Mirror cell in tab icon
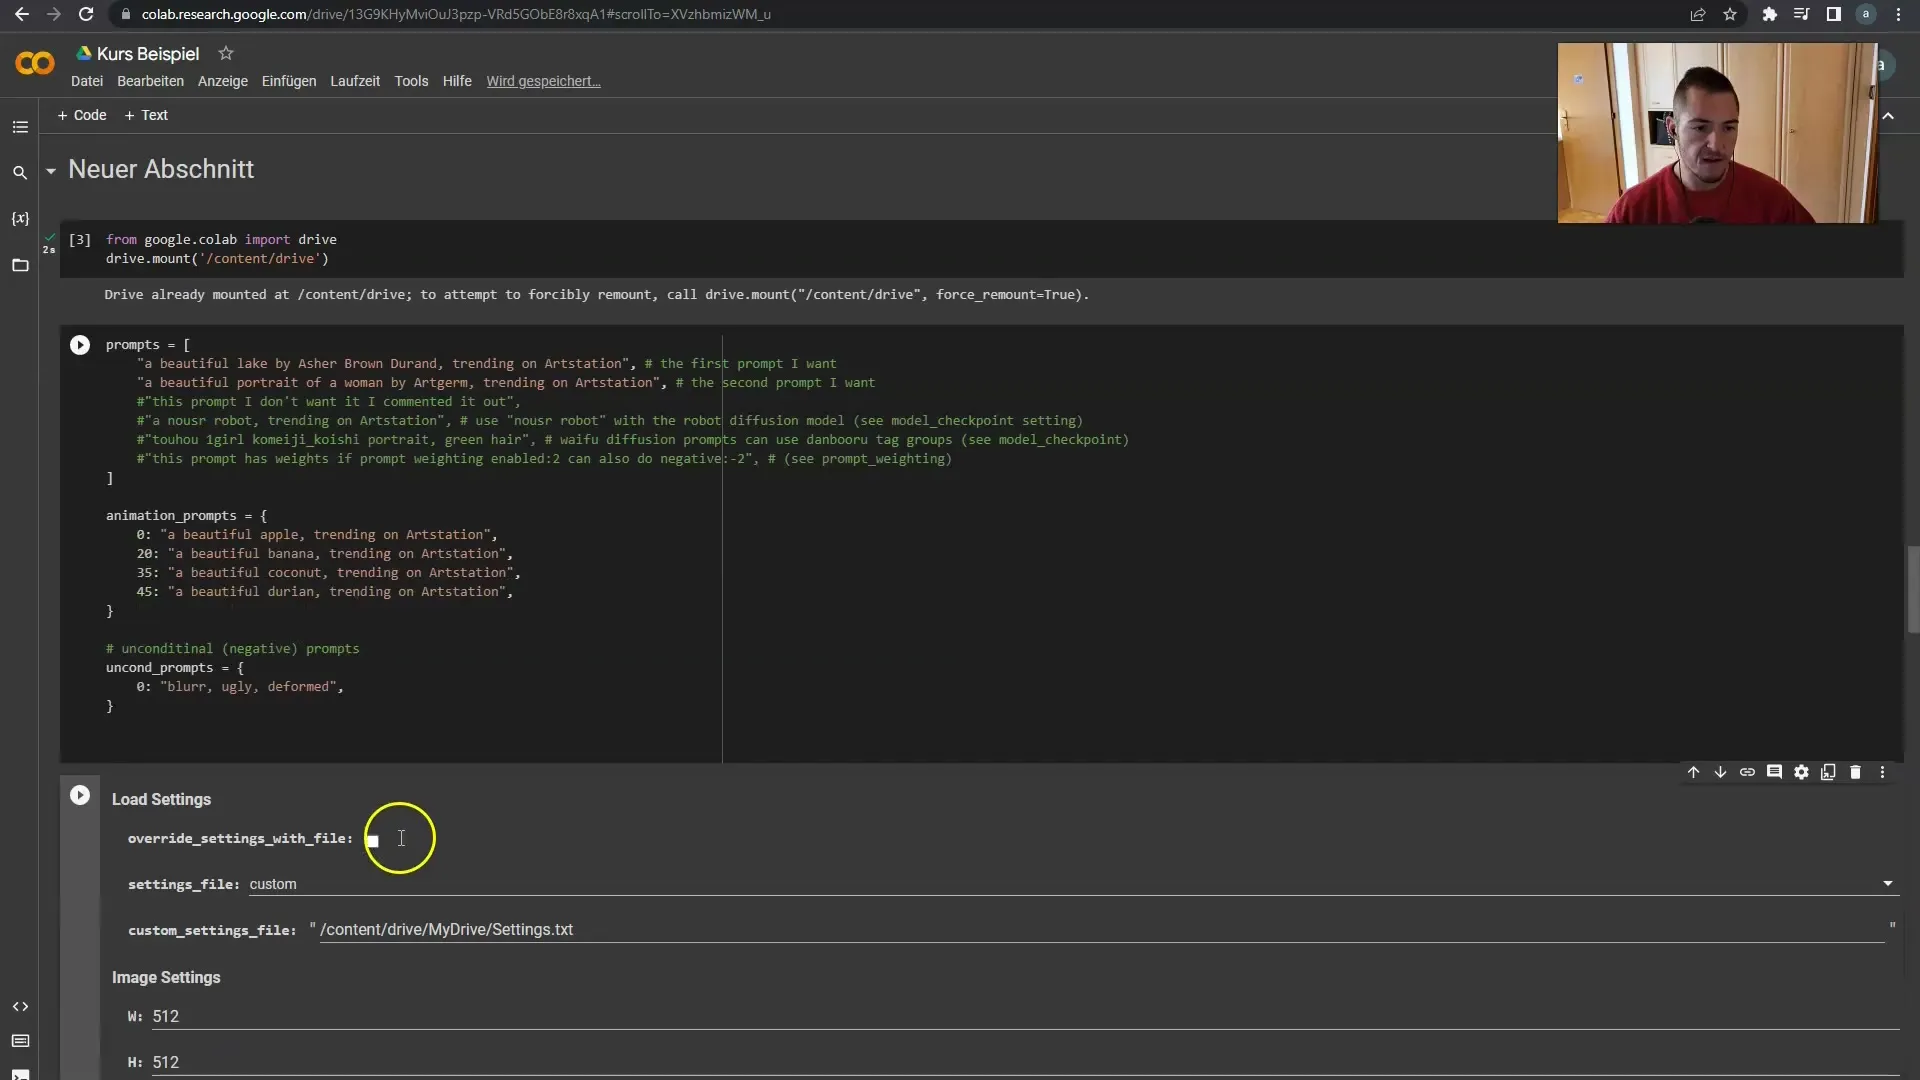 coord(1828,772)
